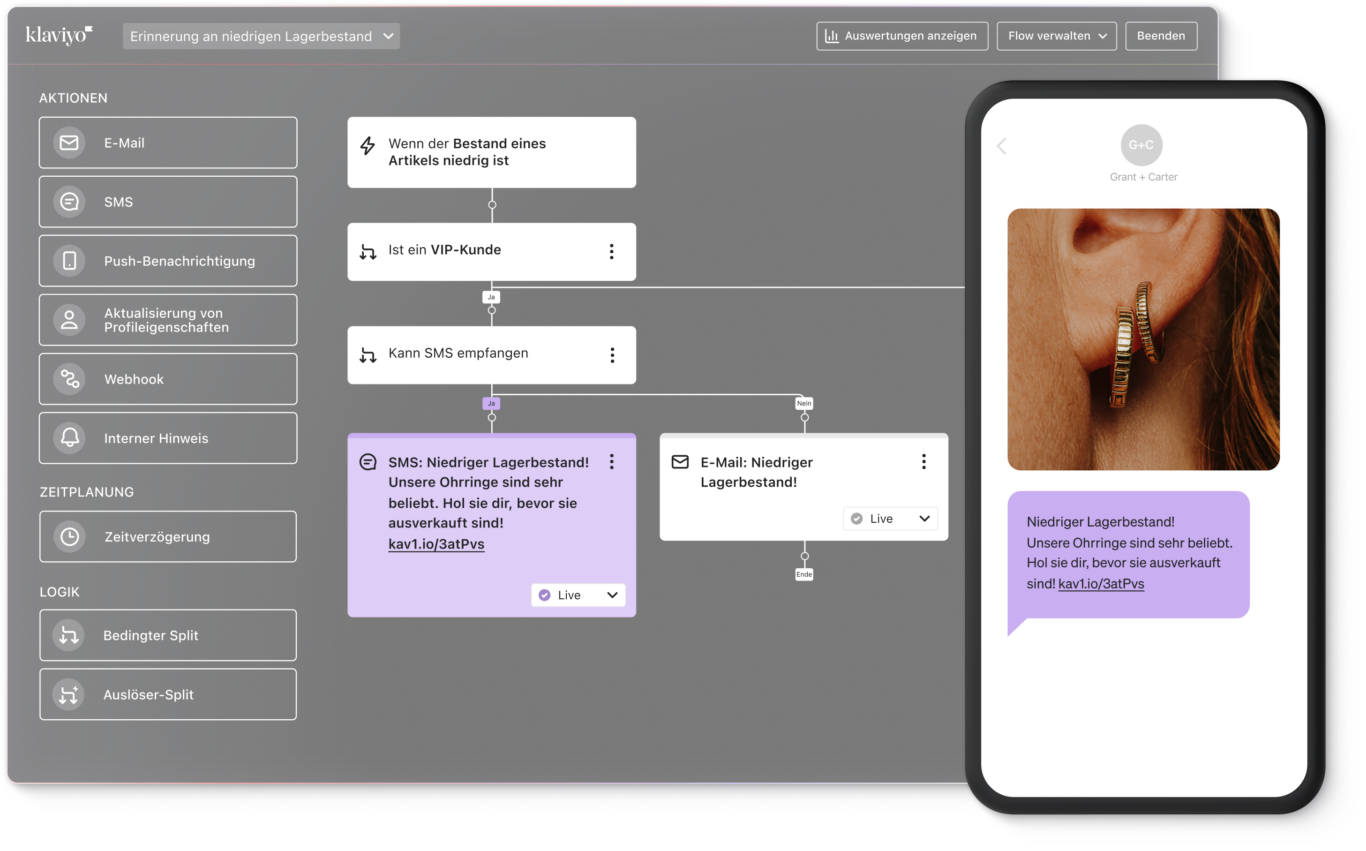
Task: Click the SMS bubble icon on SMS card
Action: [368, 462]
